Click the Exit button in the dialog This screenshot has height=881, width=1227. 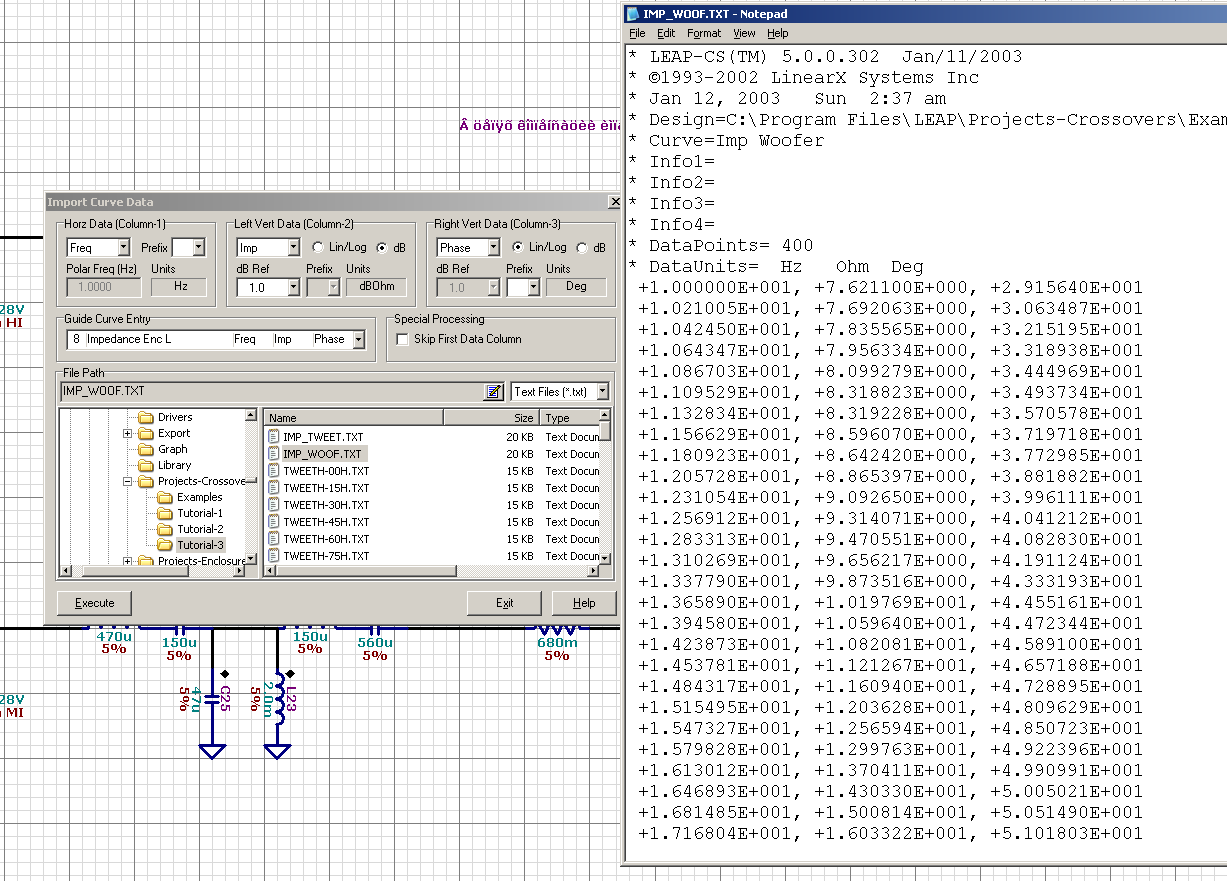coord(504,603)
